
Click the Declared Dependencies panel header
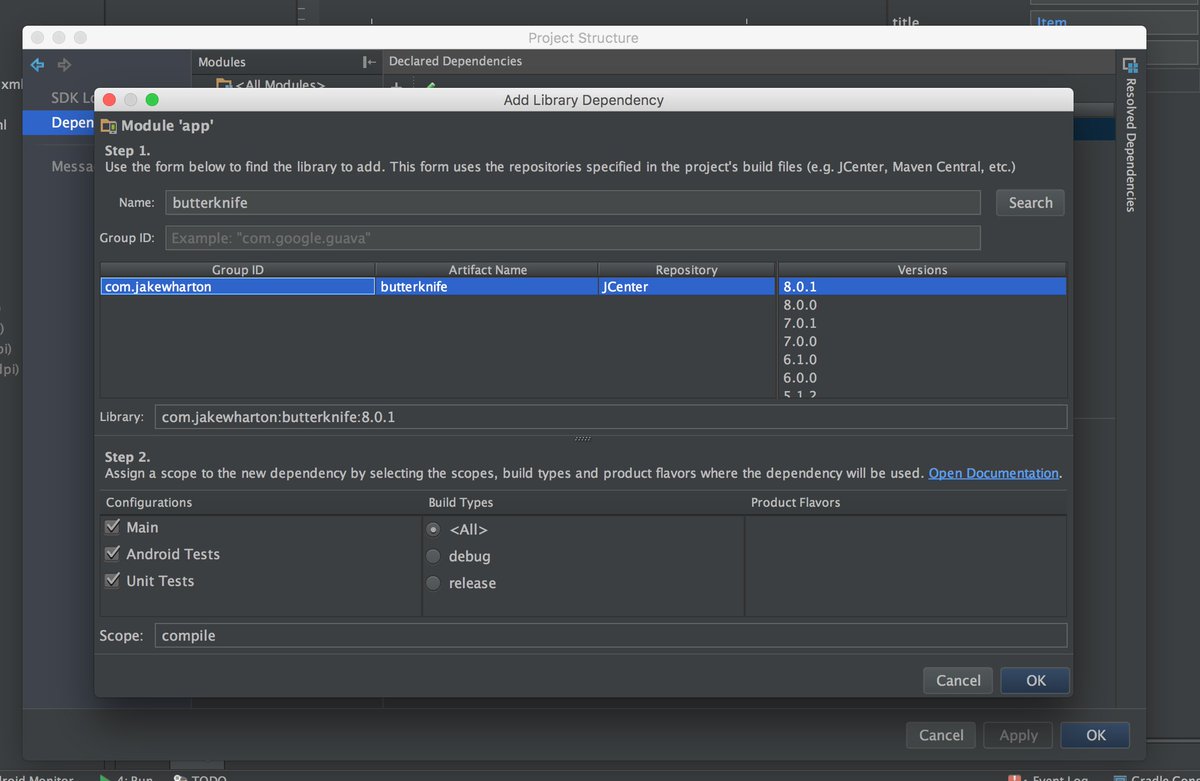pyautogui.click(x=455, y=61)
